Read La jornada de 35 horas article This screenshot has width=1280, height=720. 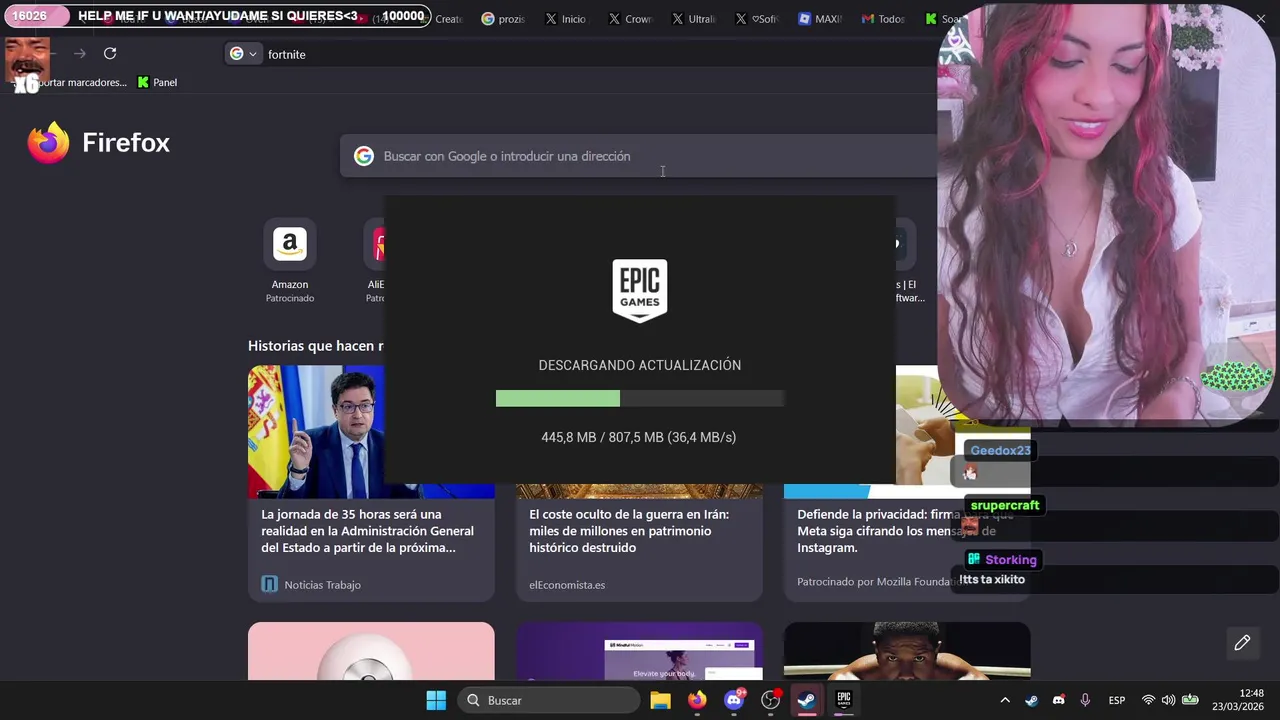pos(368,531)
